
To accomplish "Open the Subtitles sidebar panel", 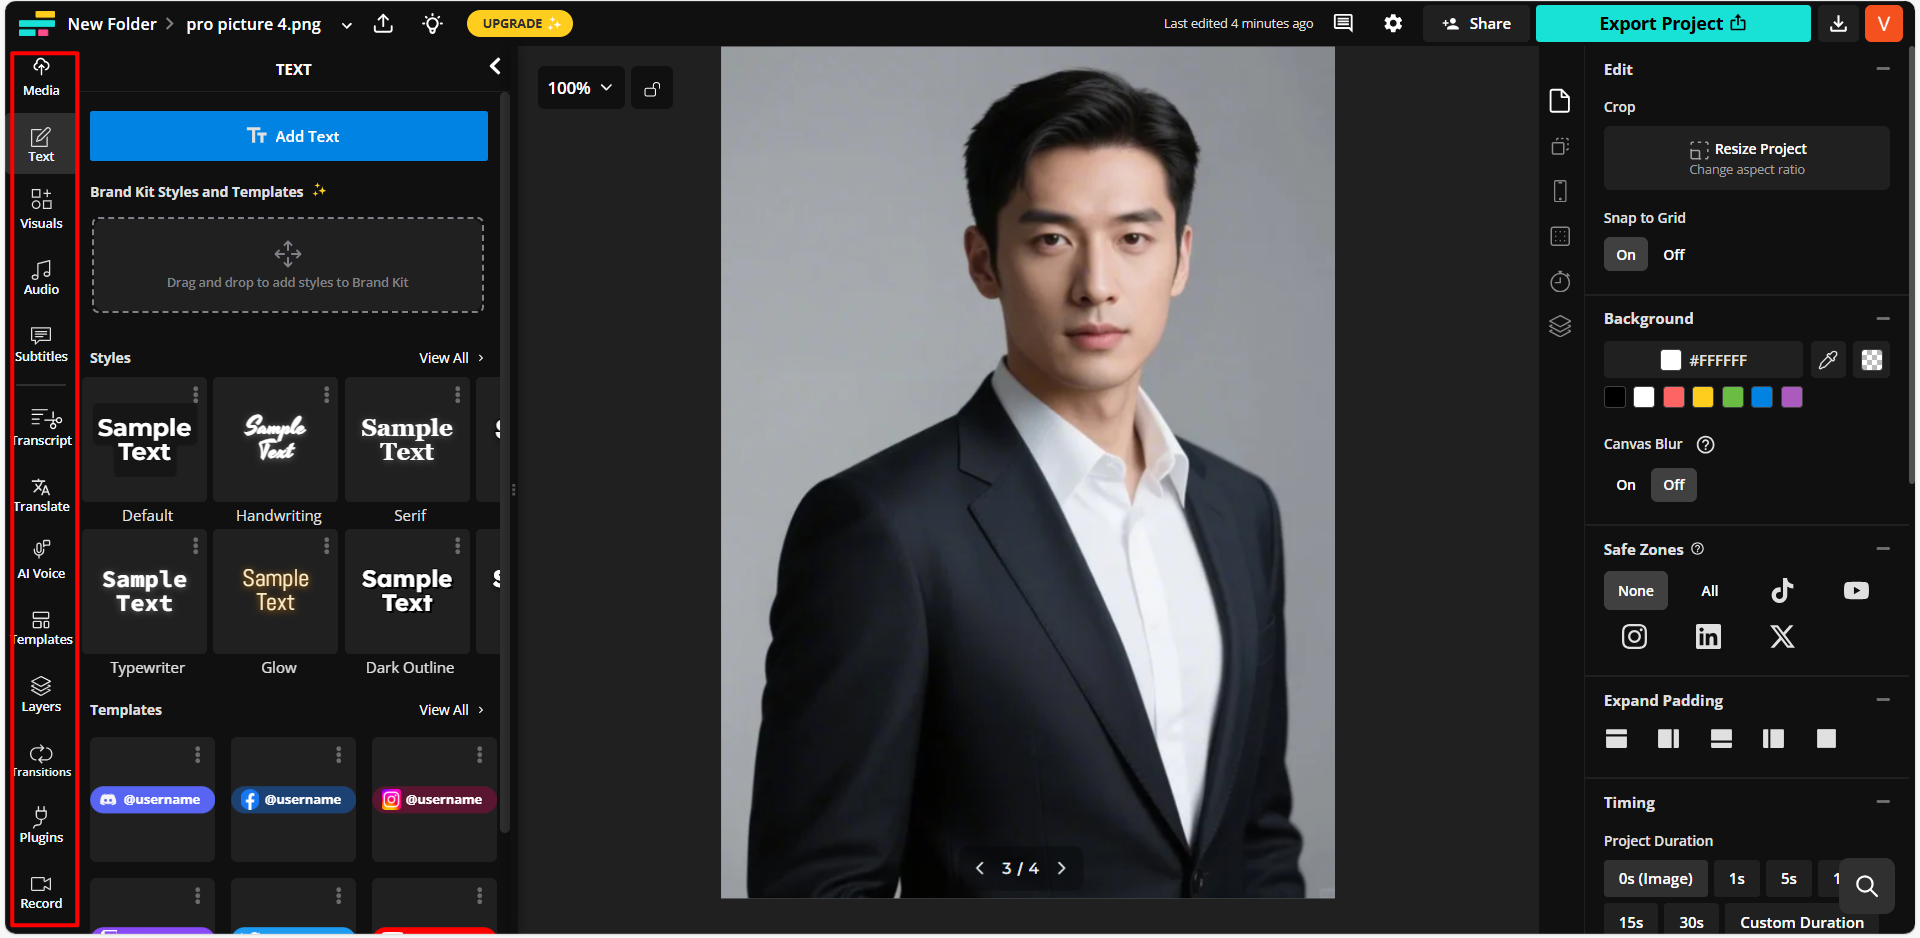I will click(x=41, y=344).
